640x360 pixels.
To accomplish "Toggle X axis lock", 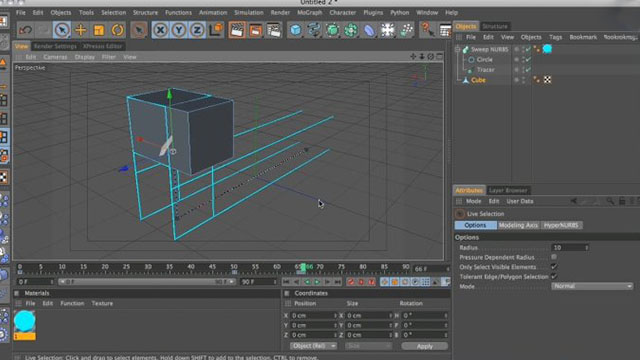I will pyautogui.click(x=160, y=30).
